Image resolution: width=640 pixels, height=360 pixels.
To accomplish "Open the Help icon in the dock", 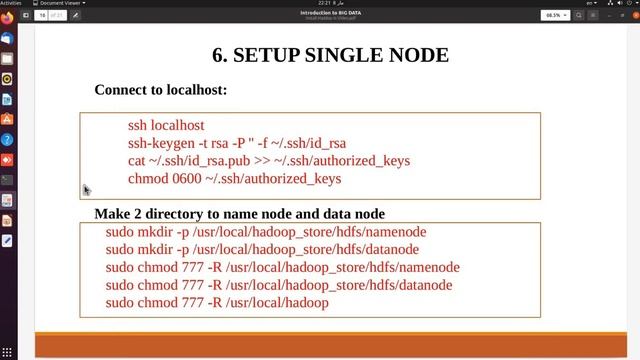I will click(x=7, y=140).
